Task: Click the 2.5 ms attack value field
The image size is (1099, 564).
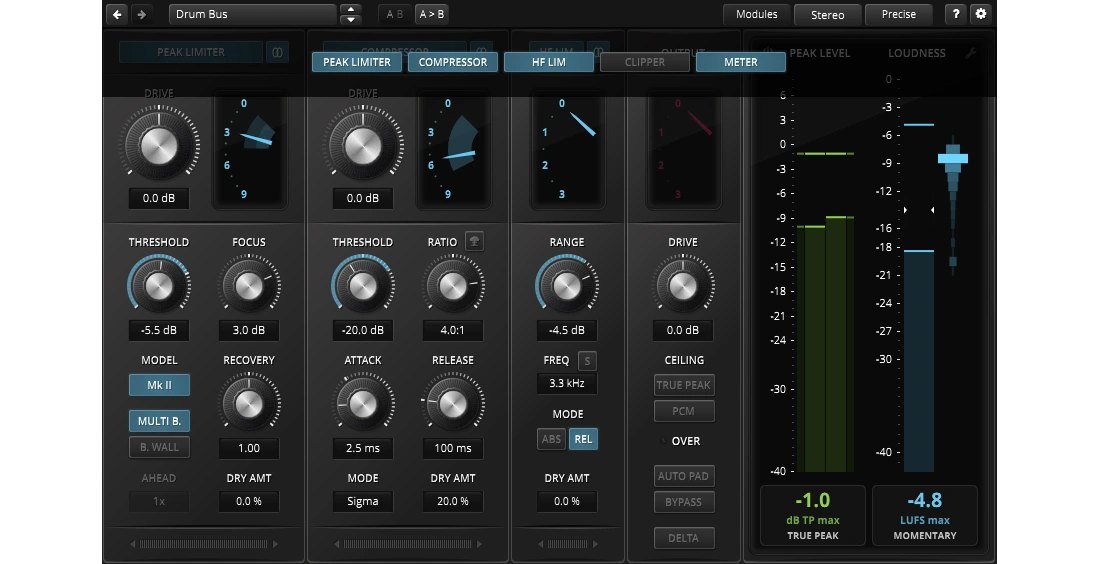Action: tap(363, 448)
